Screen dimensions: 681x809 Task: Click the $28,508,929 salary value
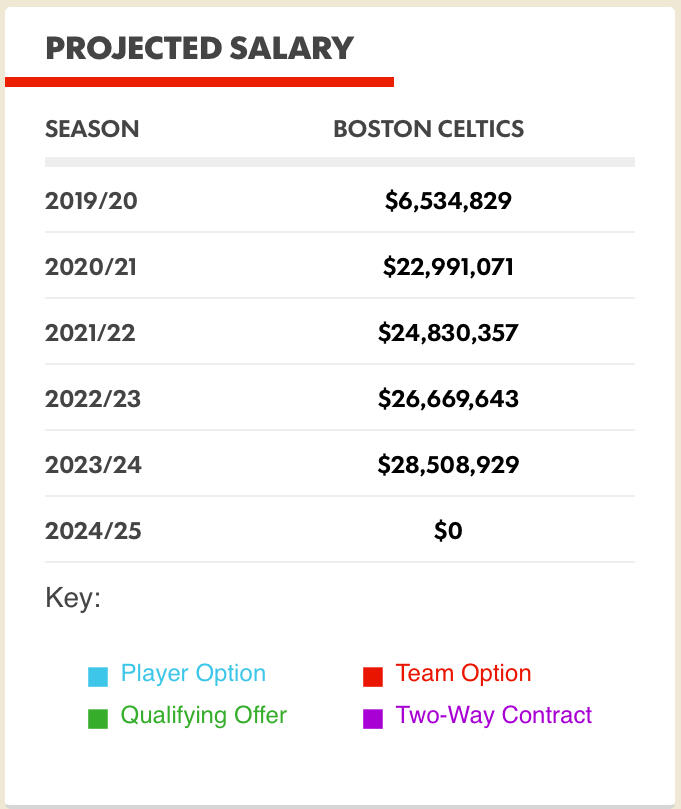[x=448, y=465]
